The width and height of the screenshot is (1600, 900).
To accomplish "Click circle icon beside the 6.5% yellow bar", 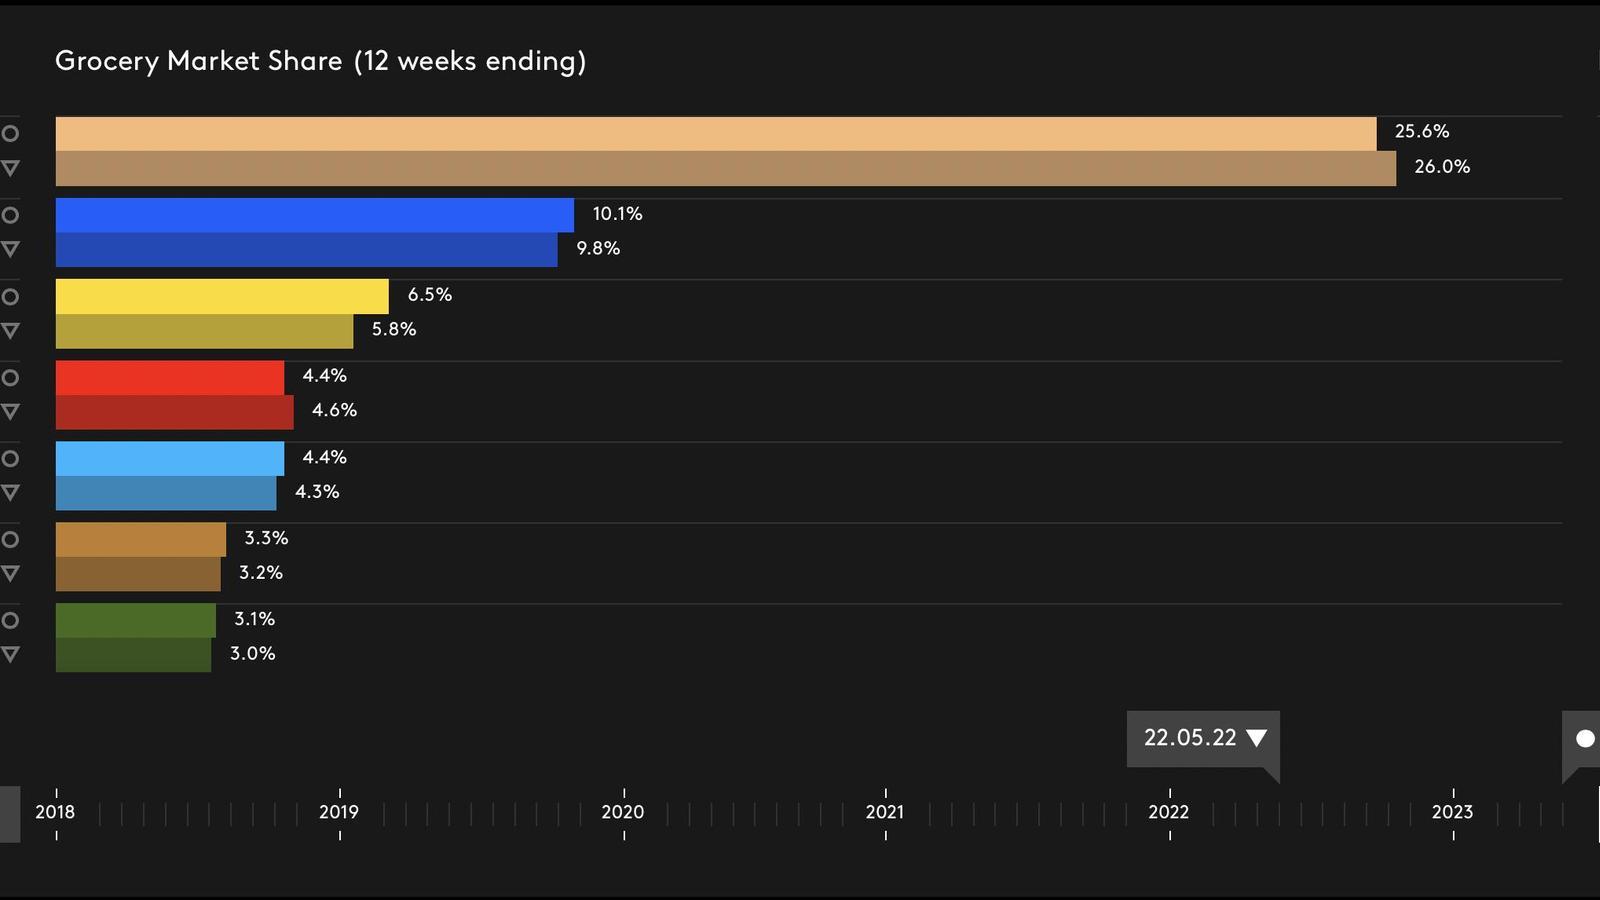I will click(10, 296).
